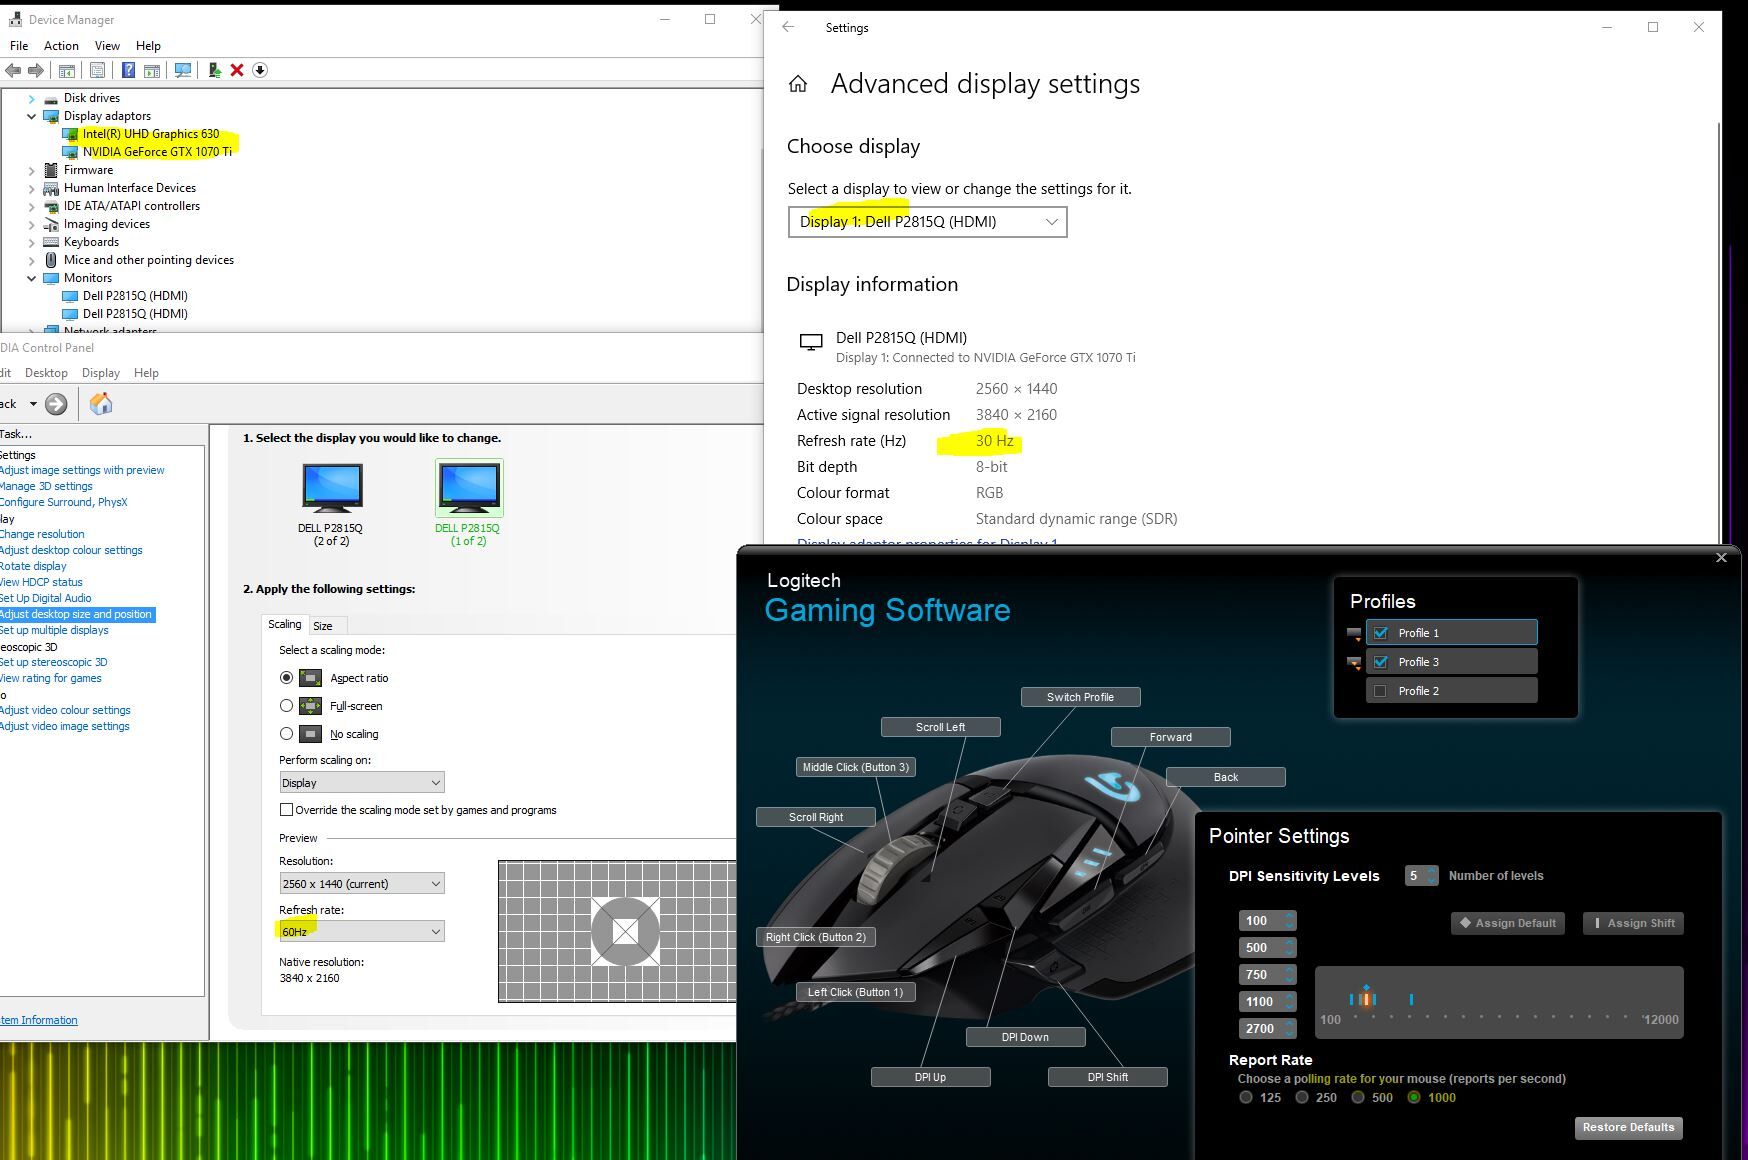Click Update driver icon with green arrow

214,70
